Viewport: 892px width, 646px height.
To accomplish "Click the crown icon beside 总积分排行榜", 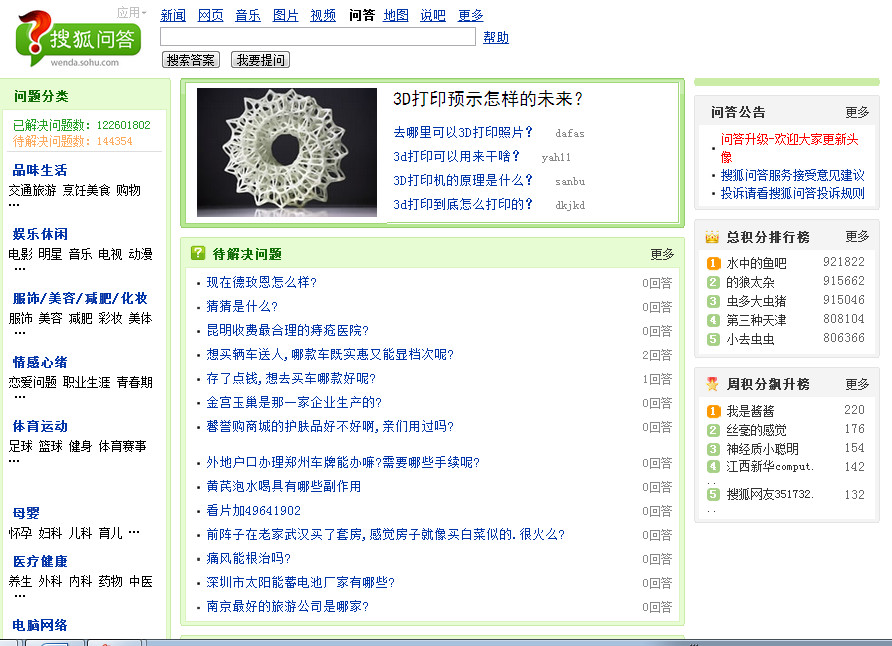I will click(x=712, y=237).
